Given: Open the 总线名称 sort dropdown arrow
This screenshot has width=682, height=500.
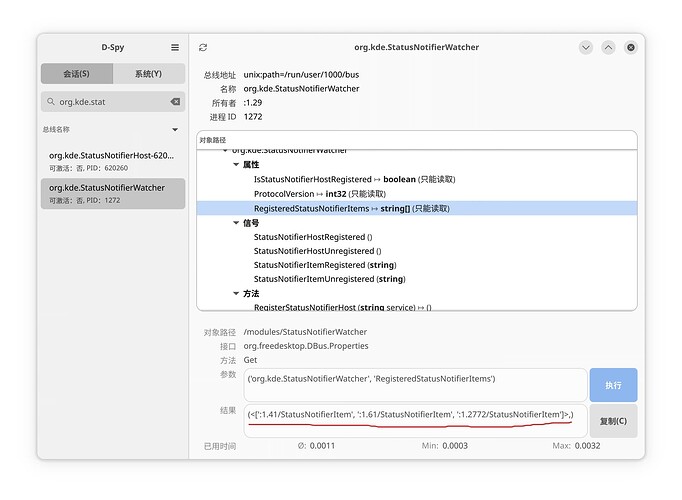Looking at the screenshot, I should 175,130.
